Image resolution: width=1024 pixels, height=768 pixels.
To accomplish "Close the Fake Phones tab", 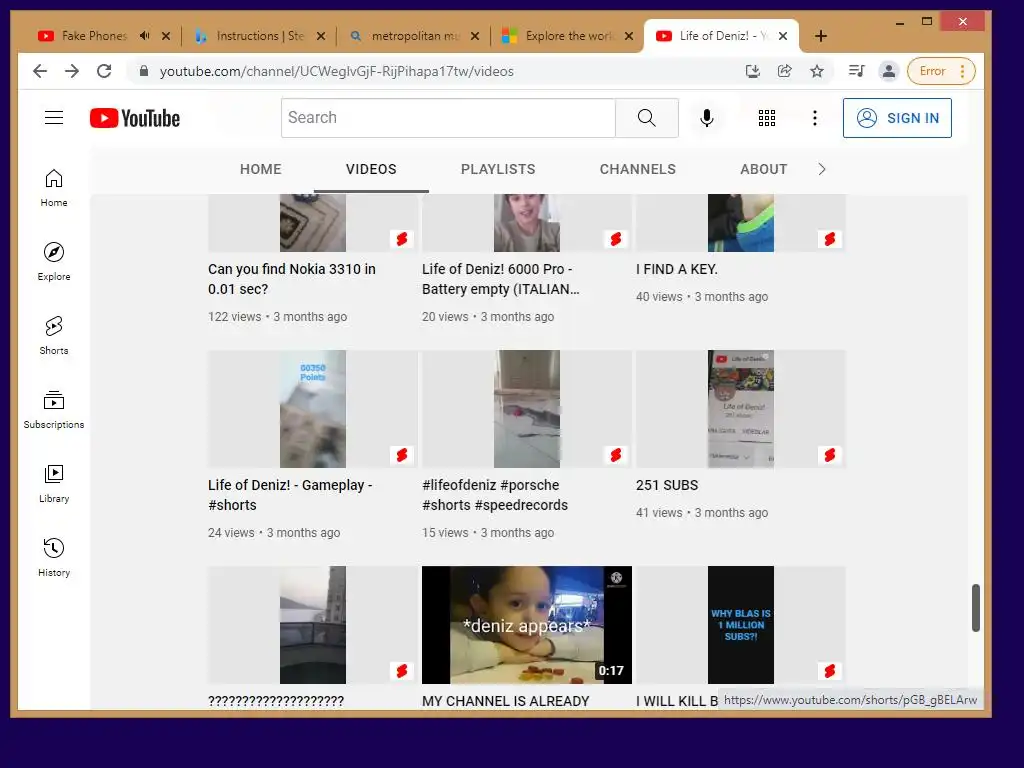I will pyautogui.click(x=166, y=36).
